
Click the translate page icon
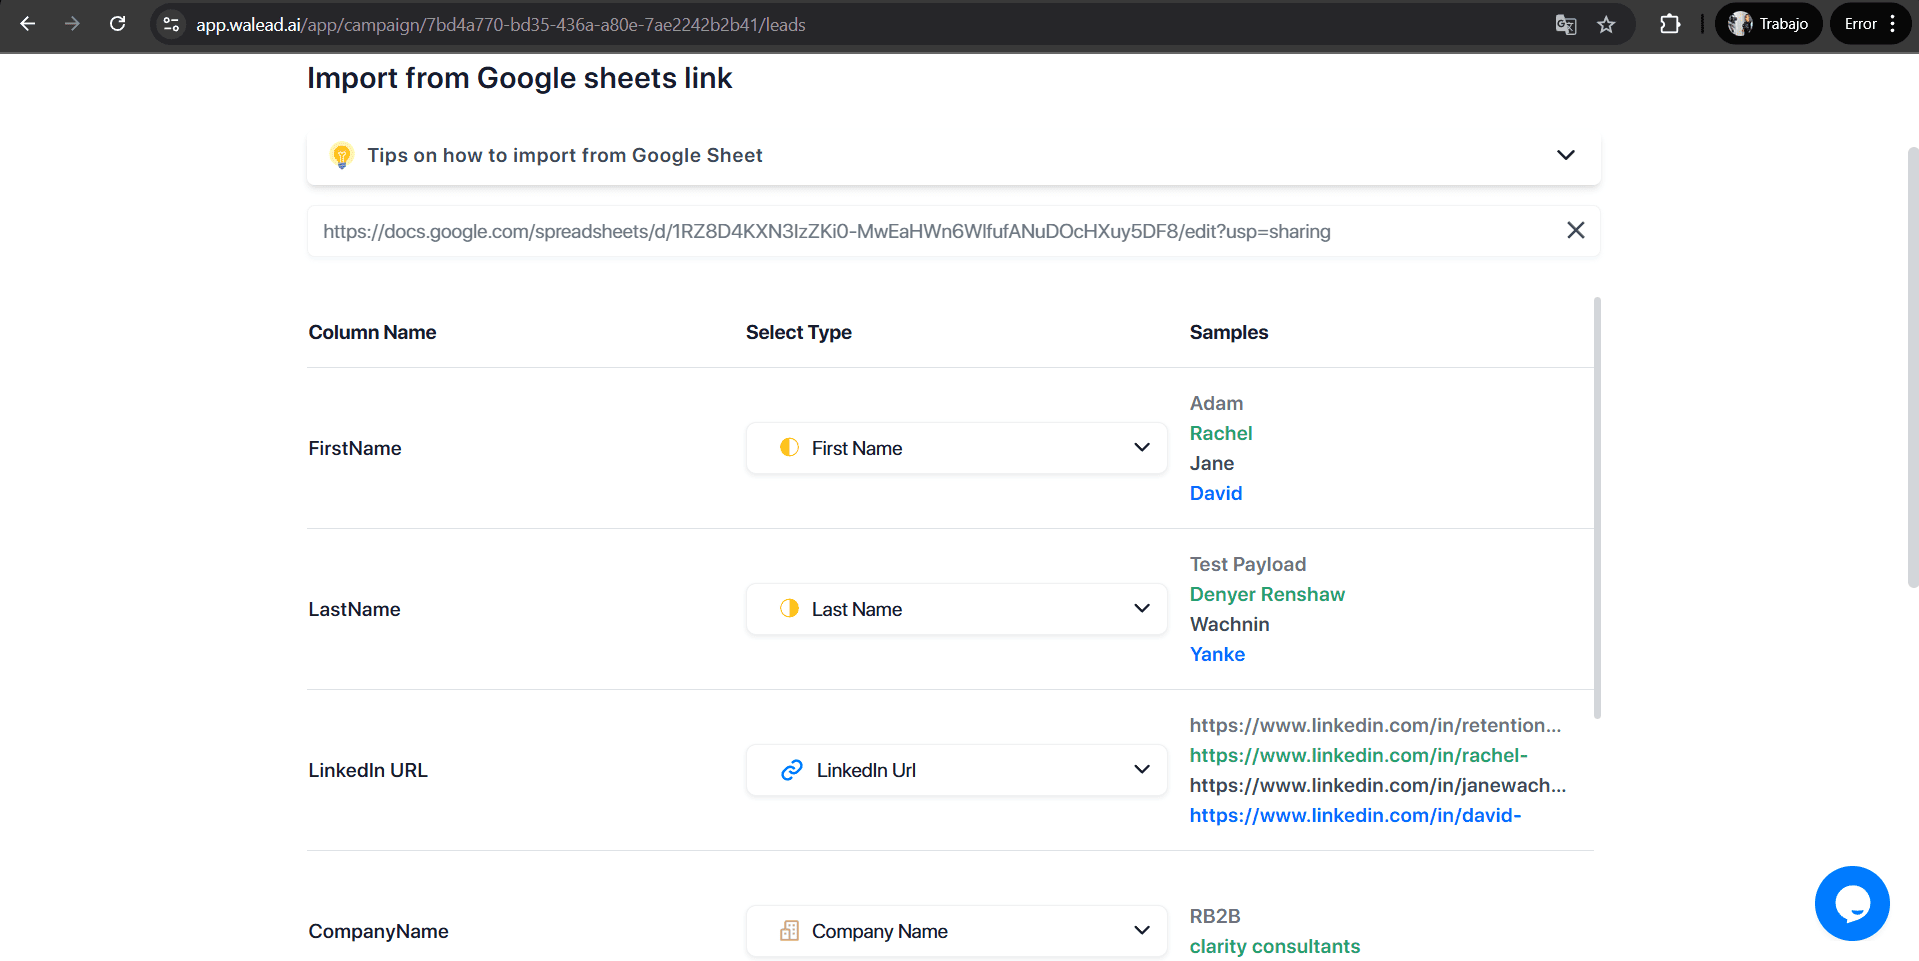point(1566,25)
